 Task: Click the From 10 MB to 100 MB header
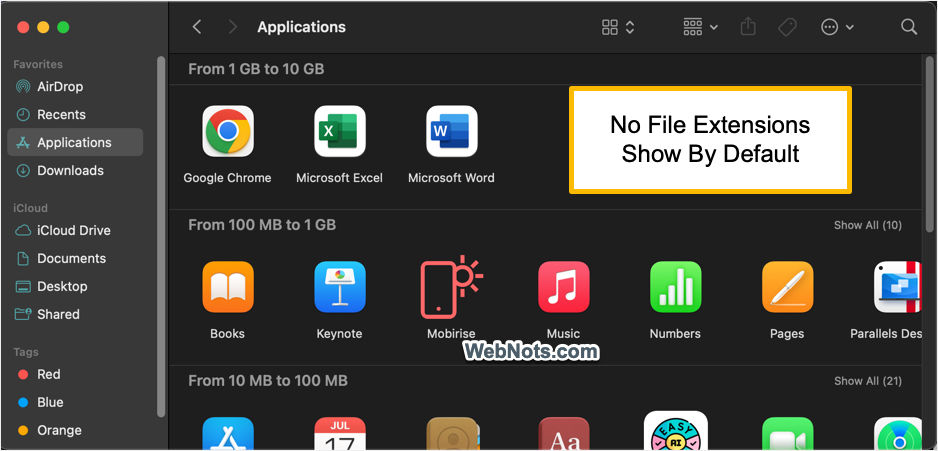click(x=268, y=381)
